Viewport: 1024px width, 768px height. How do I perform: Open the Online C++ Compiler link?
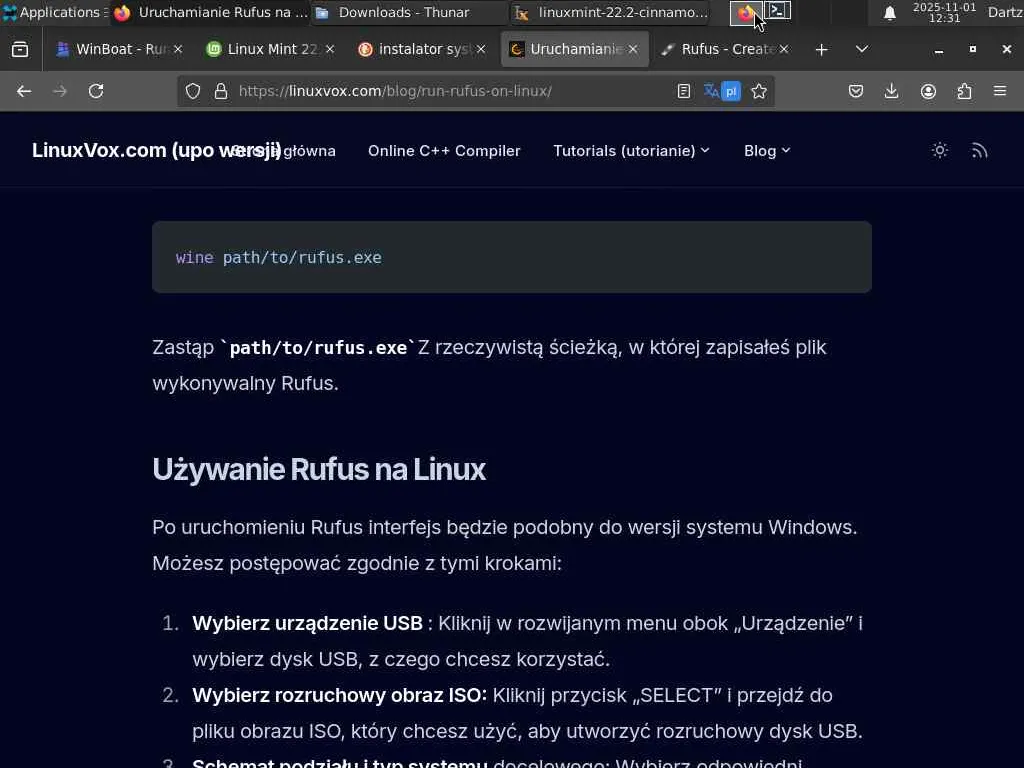(x=444, y=151)
